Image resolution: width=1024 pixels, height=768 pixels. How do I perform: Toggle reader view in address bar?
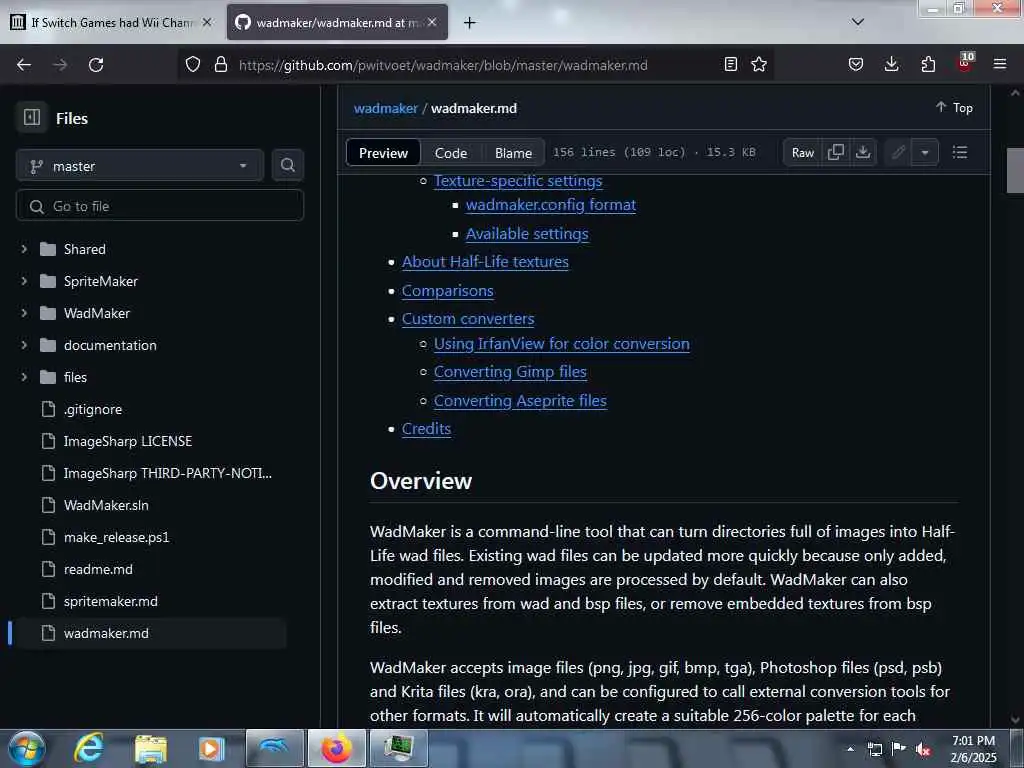click(731, 64)
